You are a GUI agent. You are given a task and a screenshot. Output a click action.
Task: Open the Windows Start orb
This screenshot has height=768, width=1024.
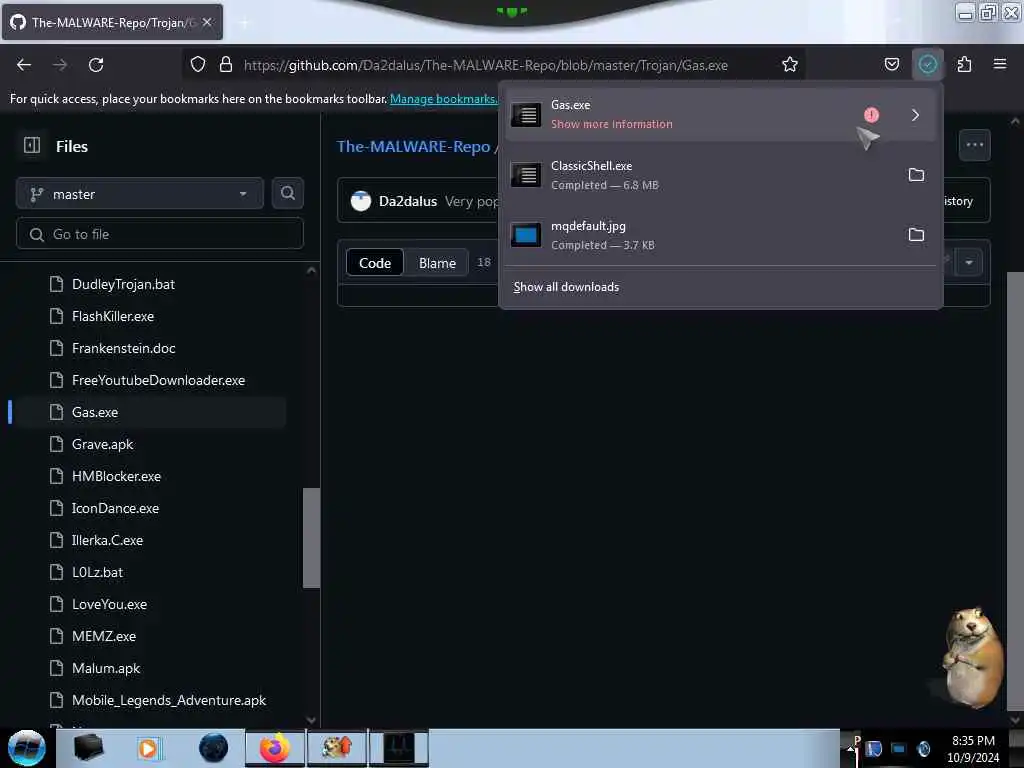pyautogui.click(x=26, y=748)
